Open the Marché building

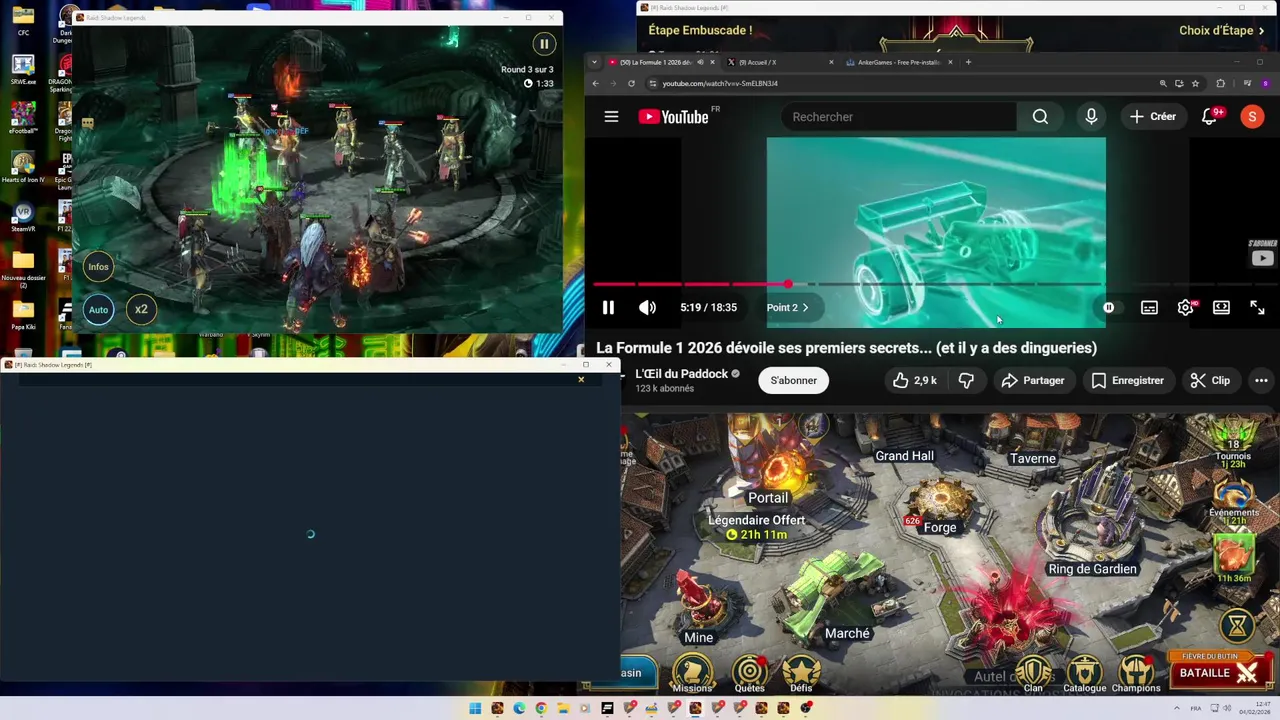pyautogui.click(x=847, y=634)
